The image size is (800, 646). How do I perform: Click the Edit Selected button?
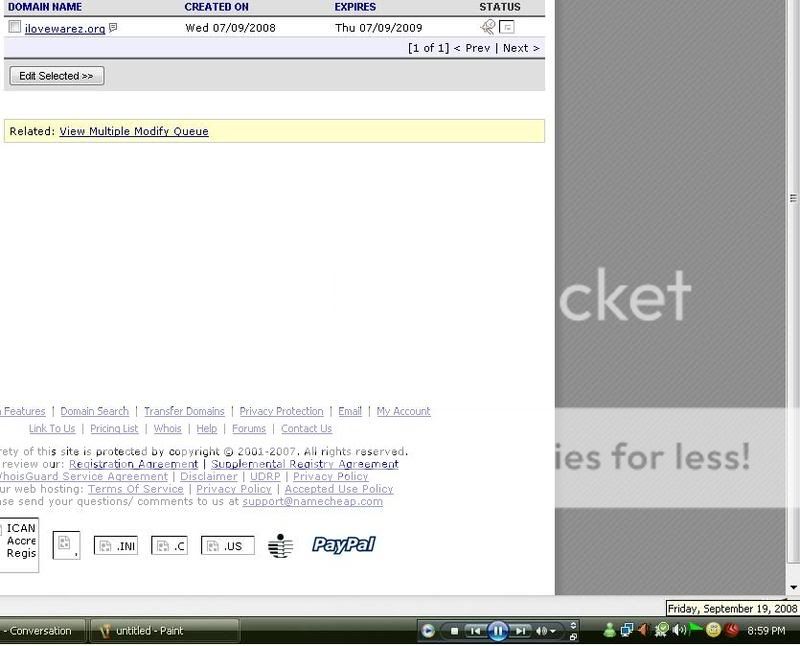(x=56, y=76)
